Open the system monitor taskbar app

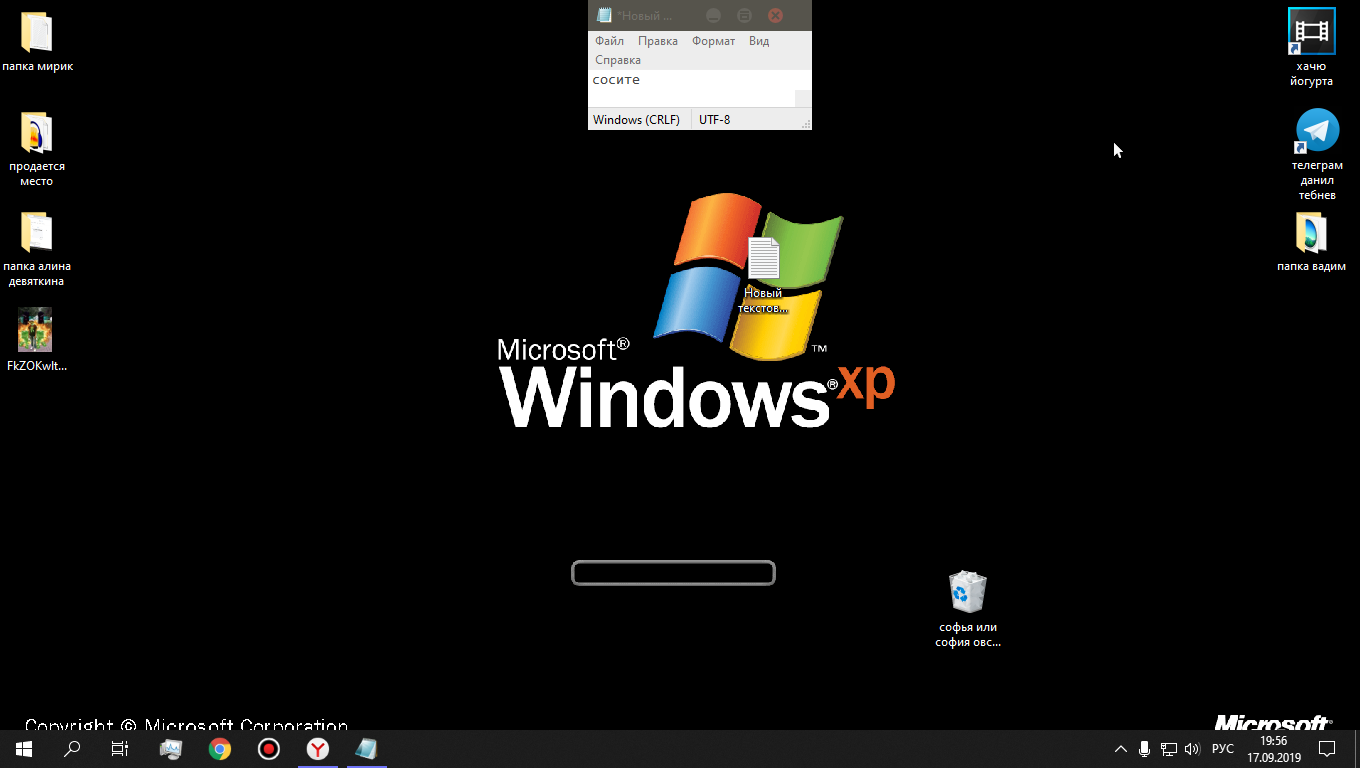171,748
